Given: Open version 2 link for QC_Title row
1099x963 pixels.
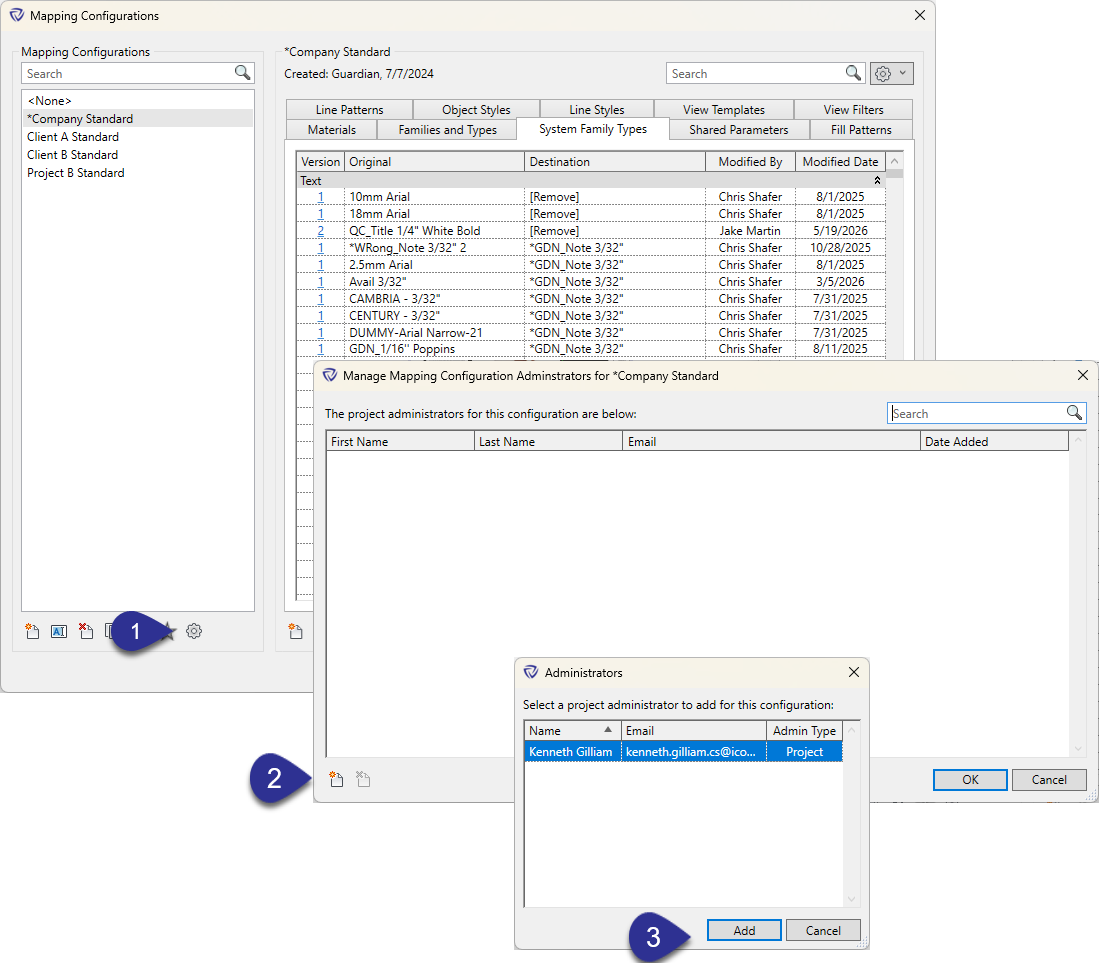Looking at the screenshot, I should tap(321, 231).
